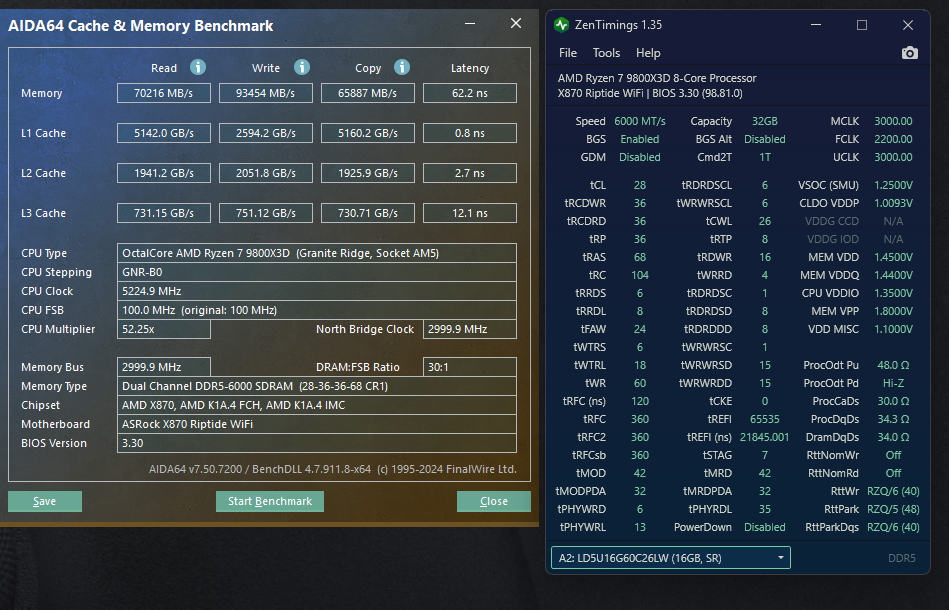Click the North Bridge Clock 2999.9 MHz field
The image size is (949, 610).
pyautogui.click(x=470, y=329)
